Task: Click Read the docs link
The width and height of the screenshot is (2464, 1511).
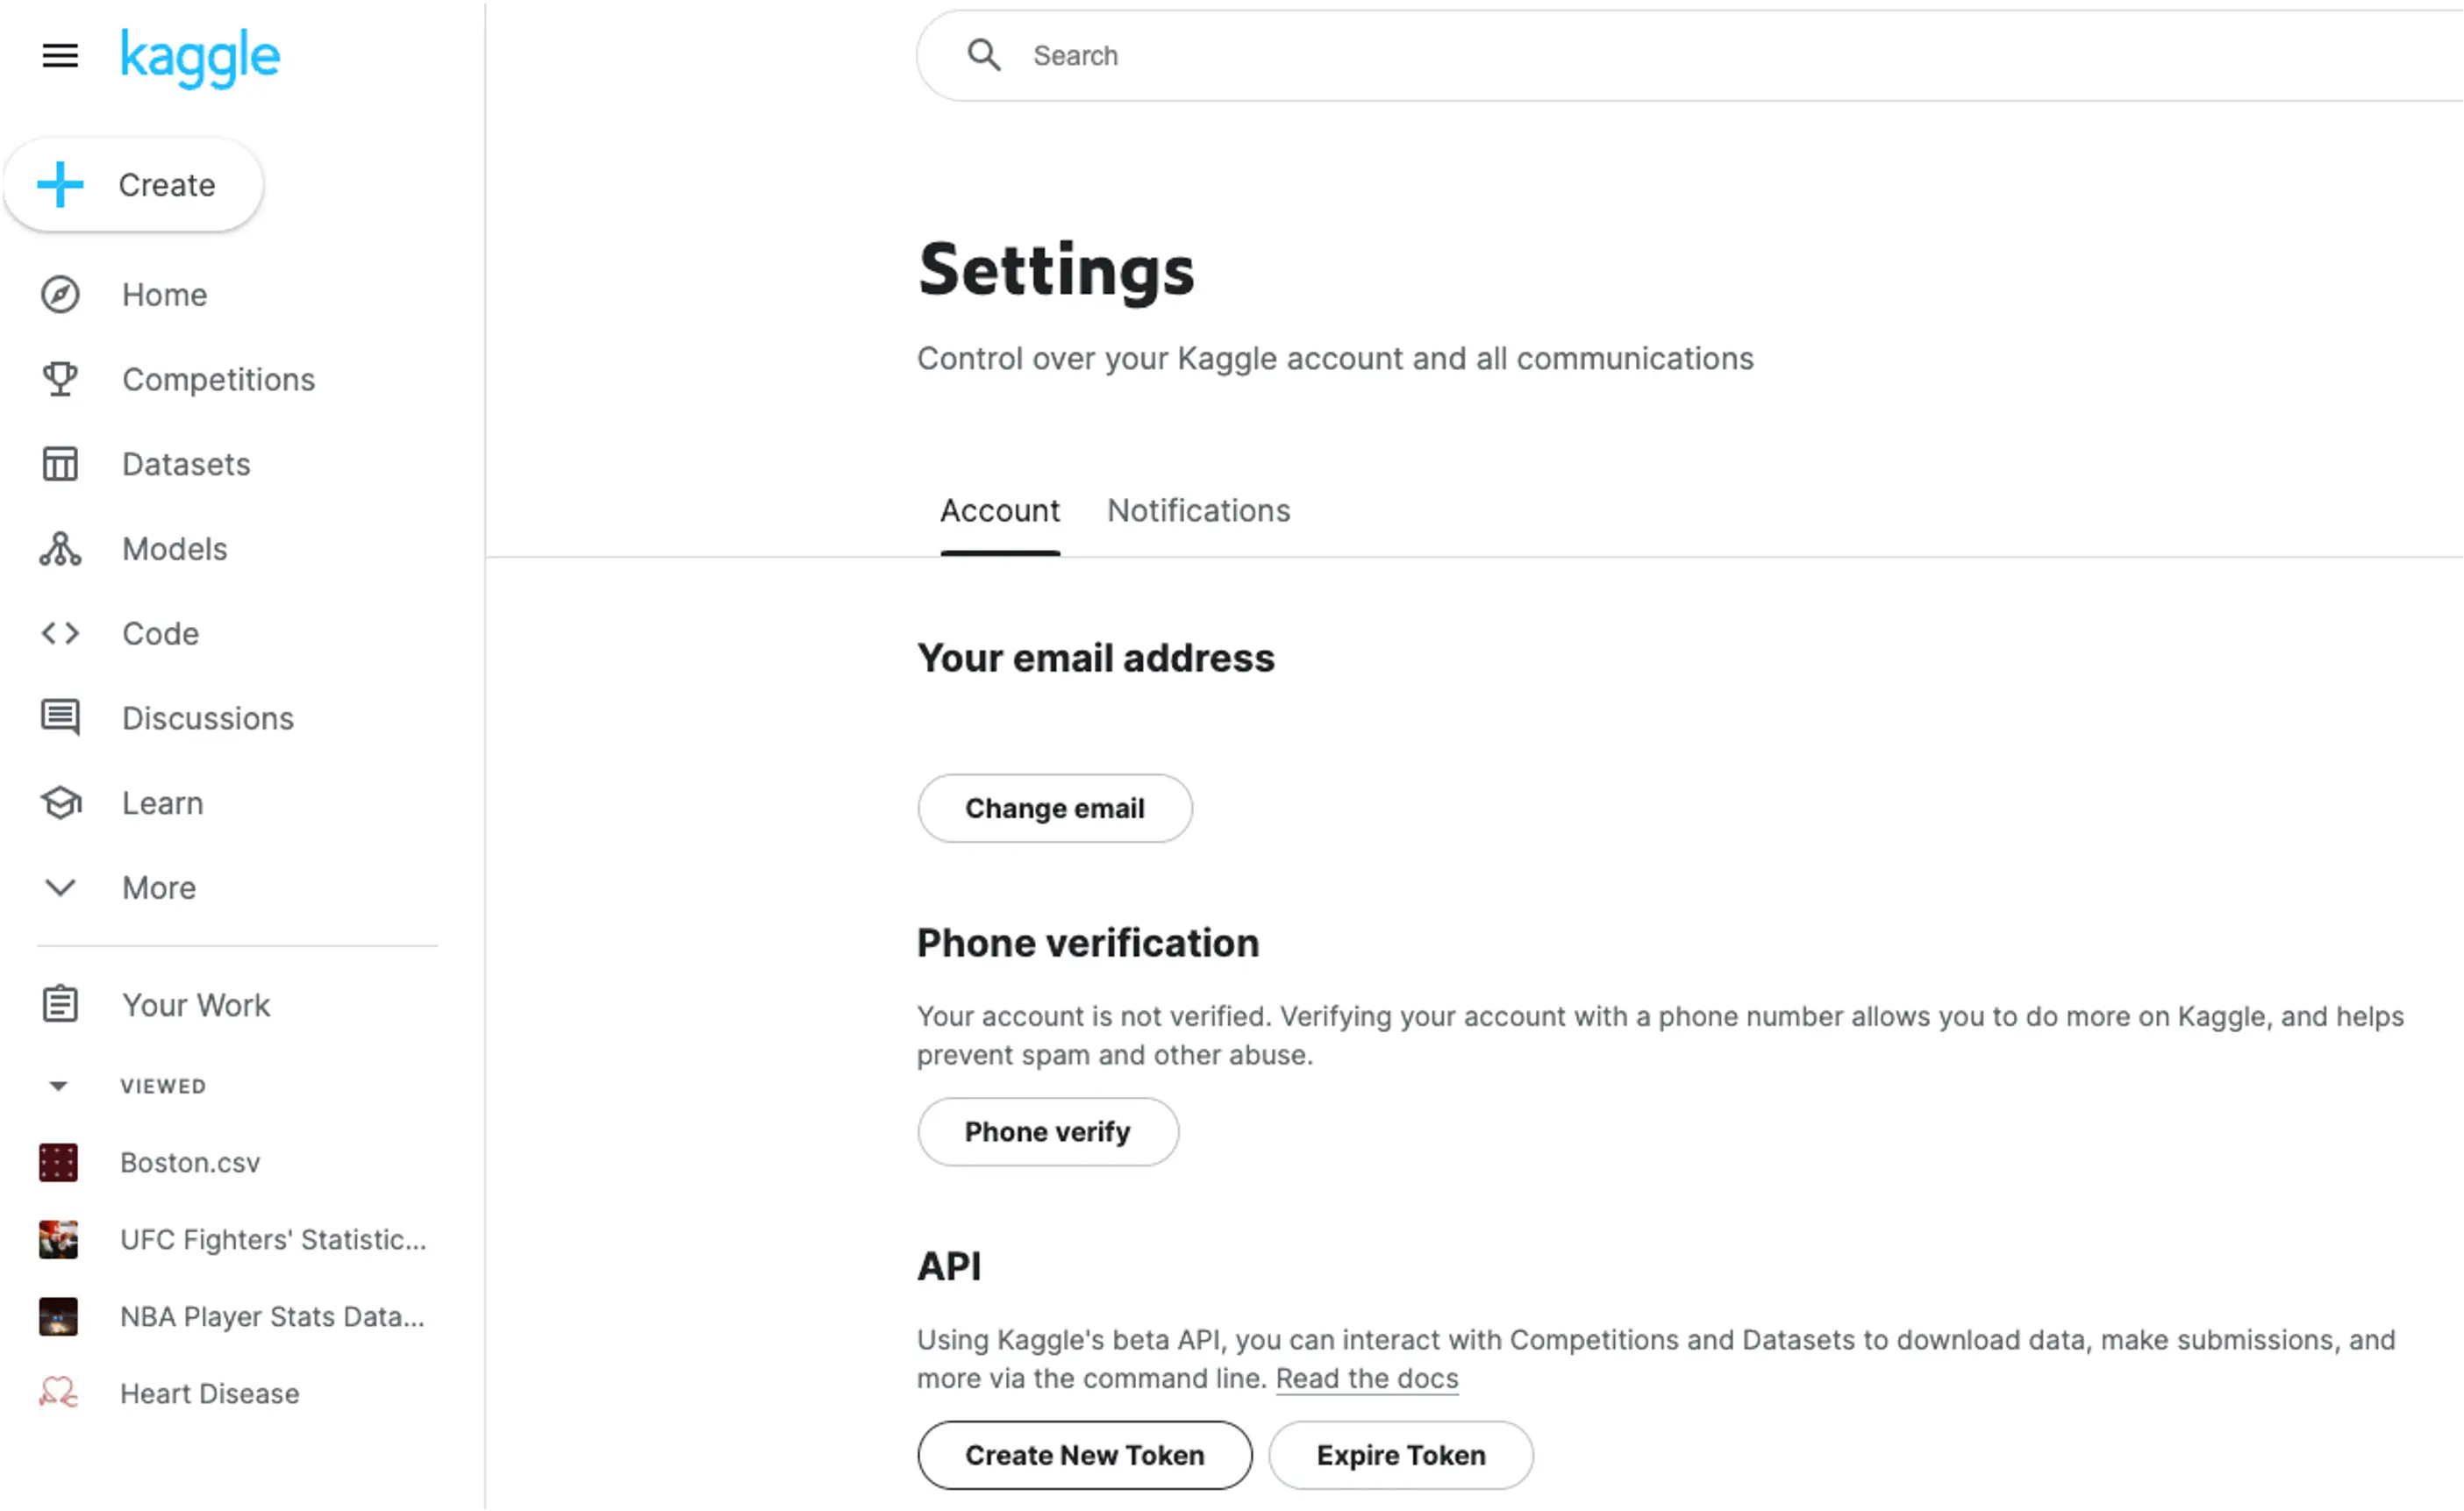Action: [x=1368, y=1378]
